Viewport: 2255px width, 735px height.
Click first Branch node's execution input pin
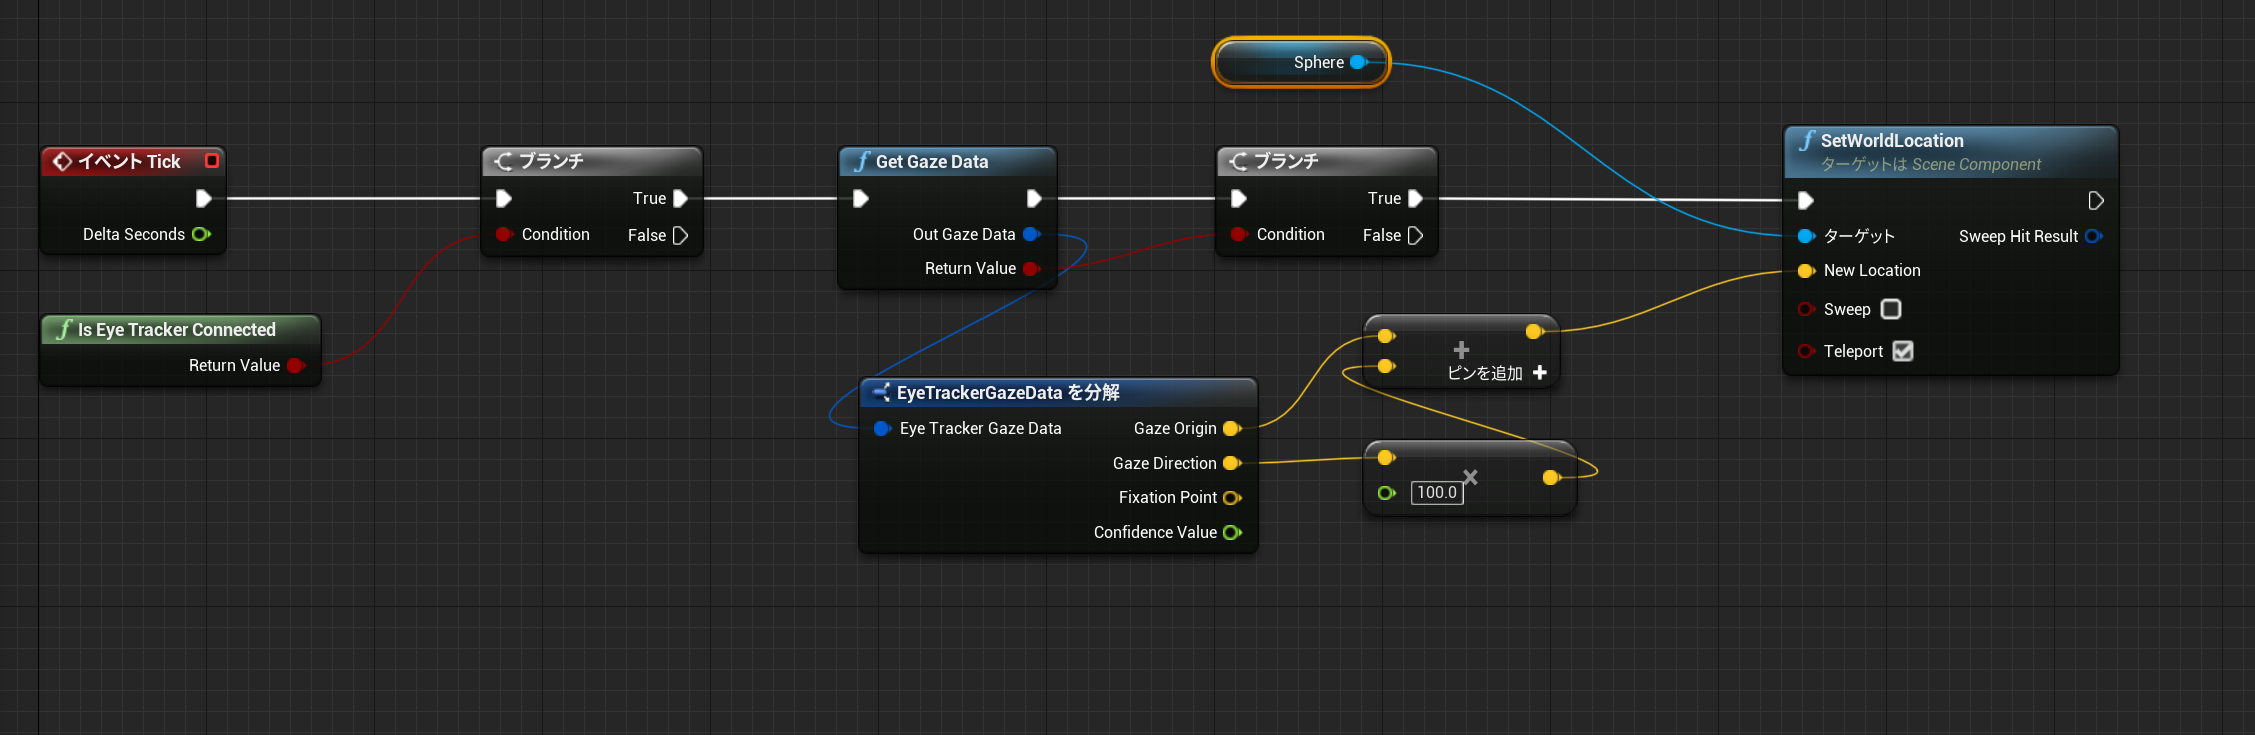pyautogui.click(x=504, y=198)
